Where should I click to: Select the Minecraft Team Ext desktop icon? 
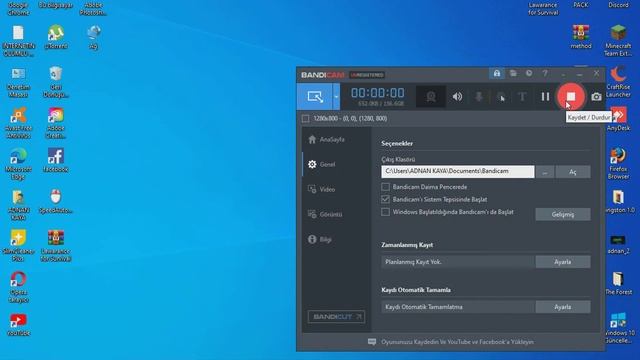(618, 41)
